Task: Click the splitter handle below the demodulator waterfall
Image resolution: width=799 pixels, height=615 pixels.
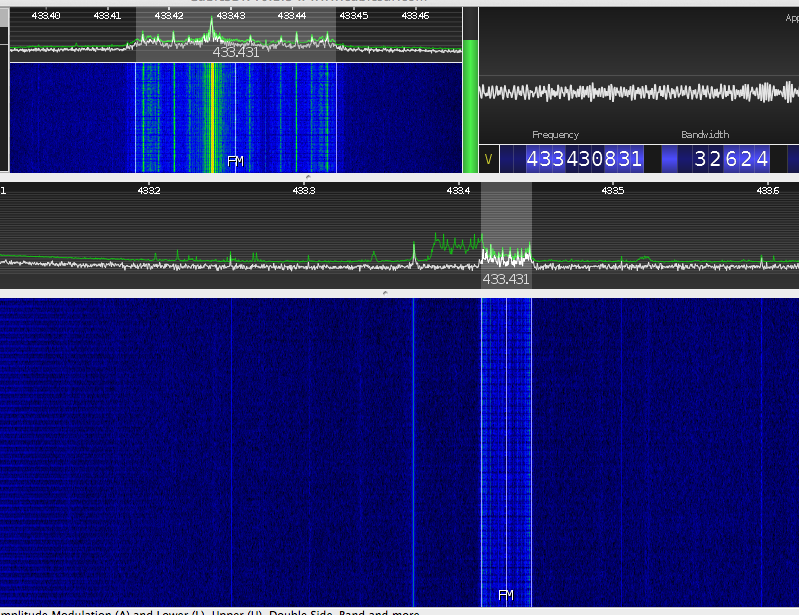Action: [x=308, y=177]
